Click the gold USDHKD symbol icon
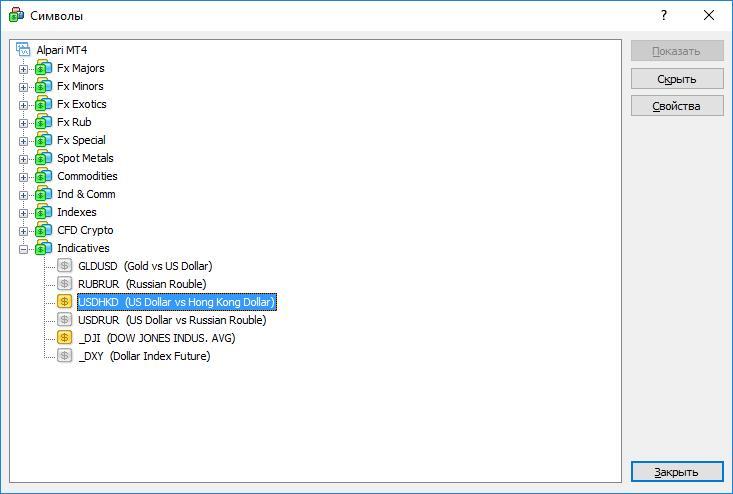 click(65, 302)
